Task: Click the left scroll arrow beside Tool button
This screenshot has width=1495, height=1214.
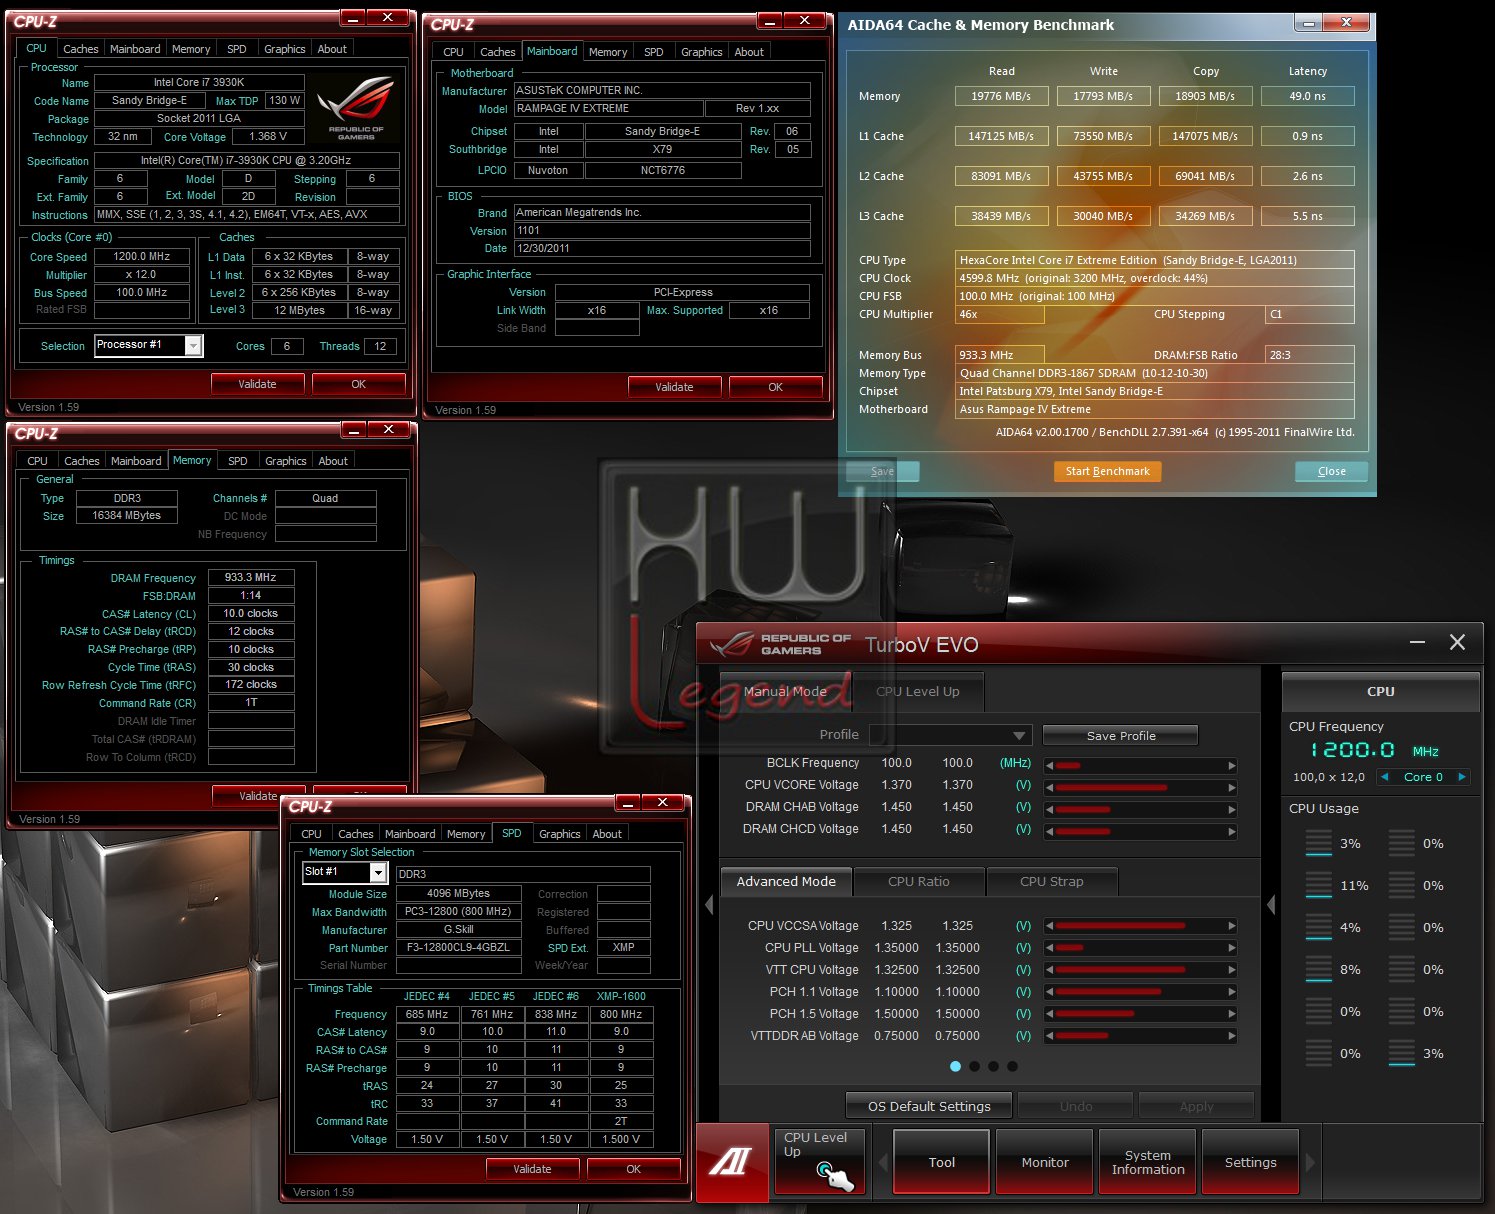Action: pyautogui.click(x=883, y=1162)
